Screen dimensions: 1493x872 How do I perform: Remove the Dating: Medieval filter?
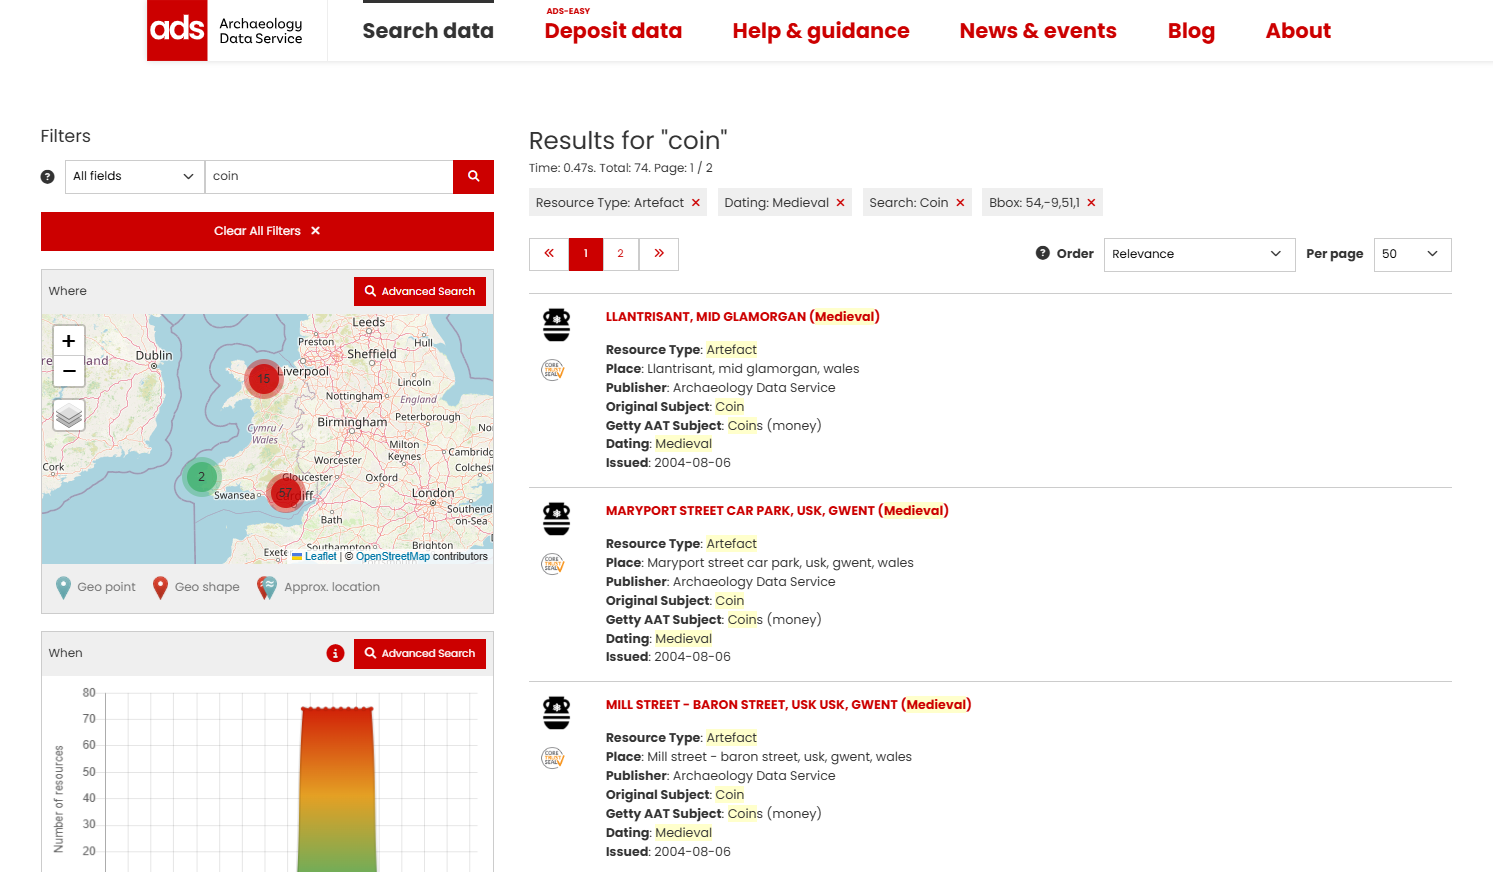coord(840,203)
